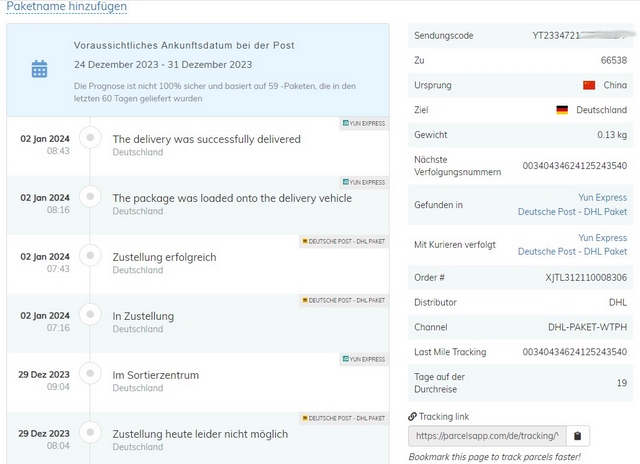Click the Zustellung heute leider nicht möglich event
The height and width of the screenshot is (464, 640).
coord(200,434)
